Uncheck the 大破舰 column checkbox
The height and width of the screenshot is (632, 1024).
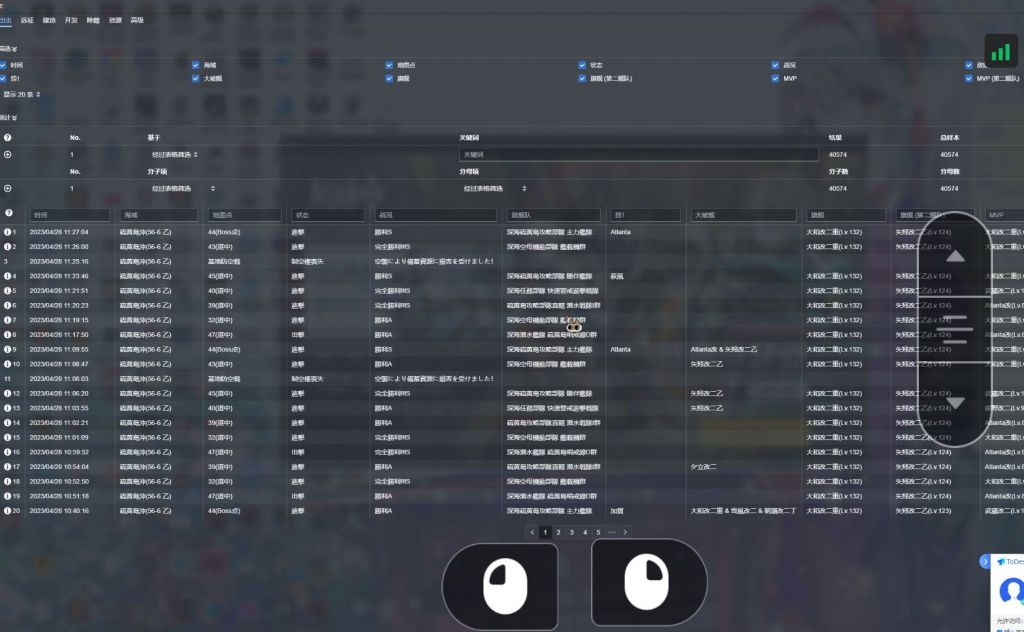(196, 78)
